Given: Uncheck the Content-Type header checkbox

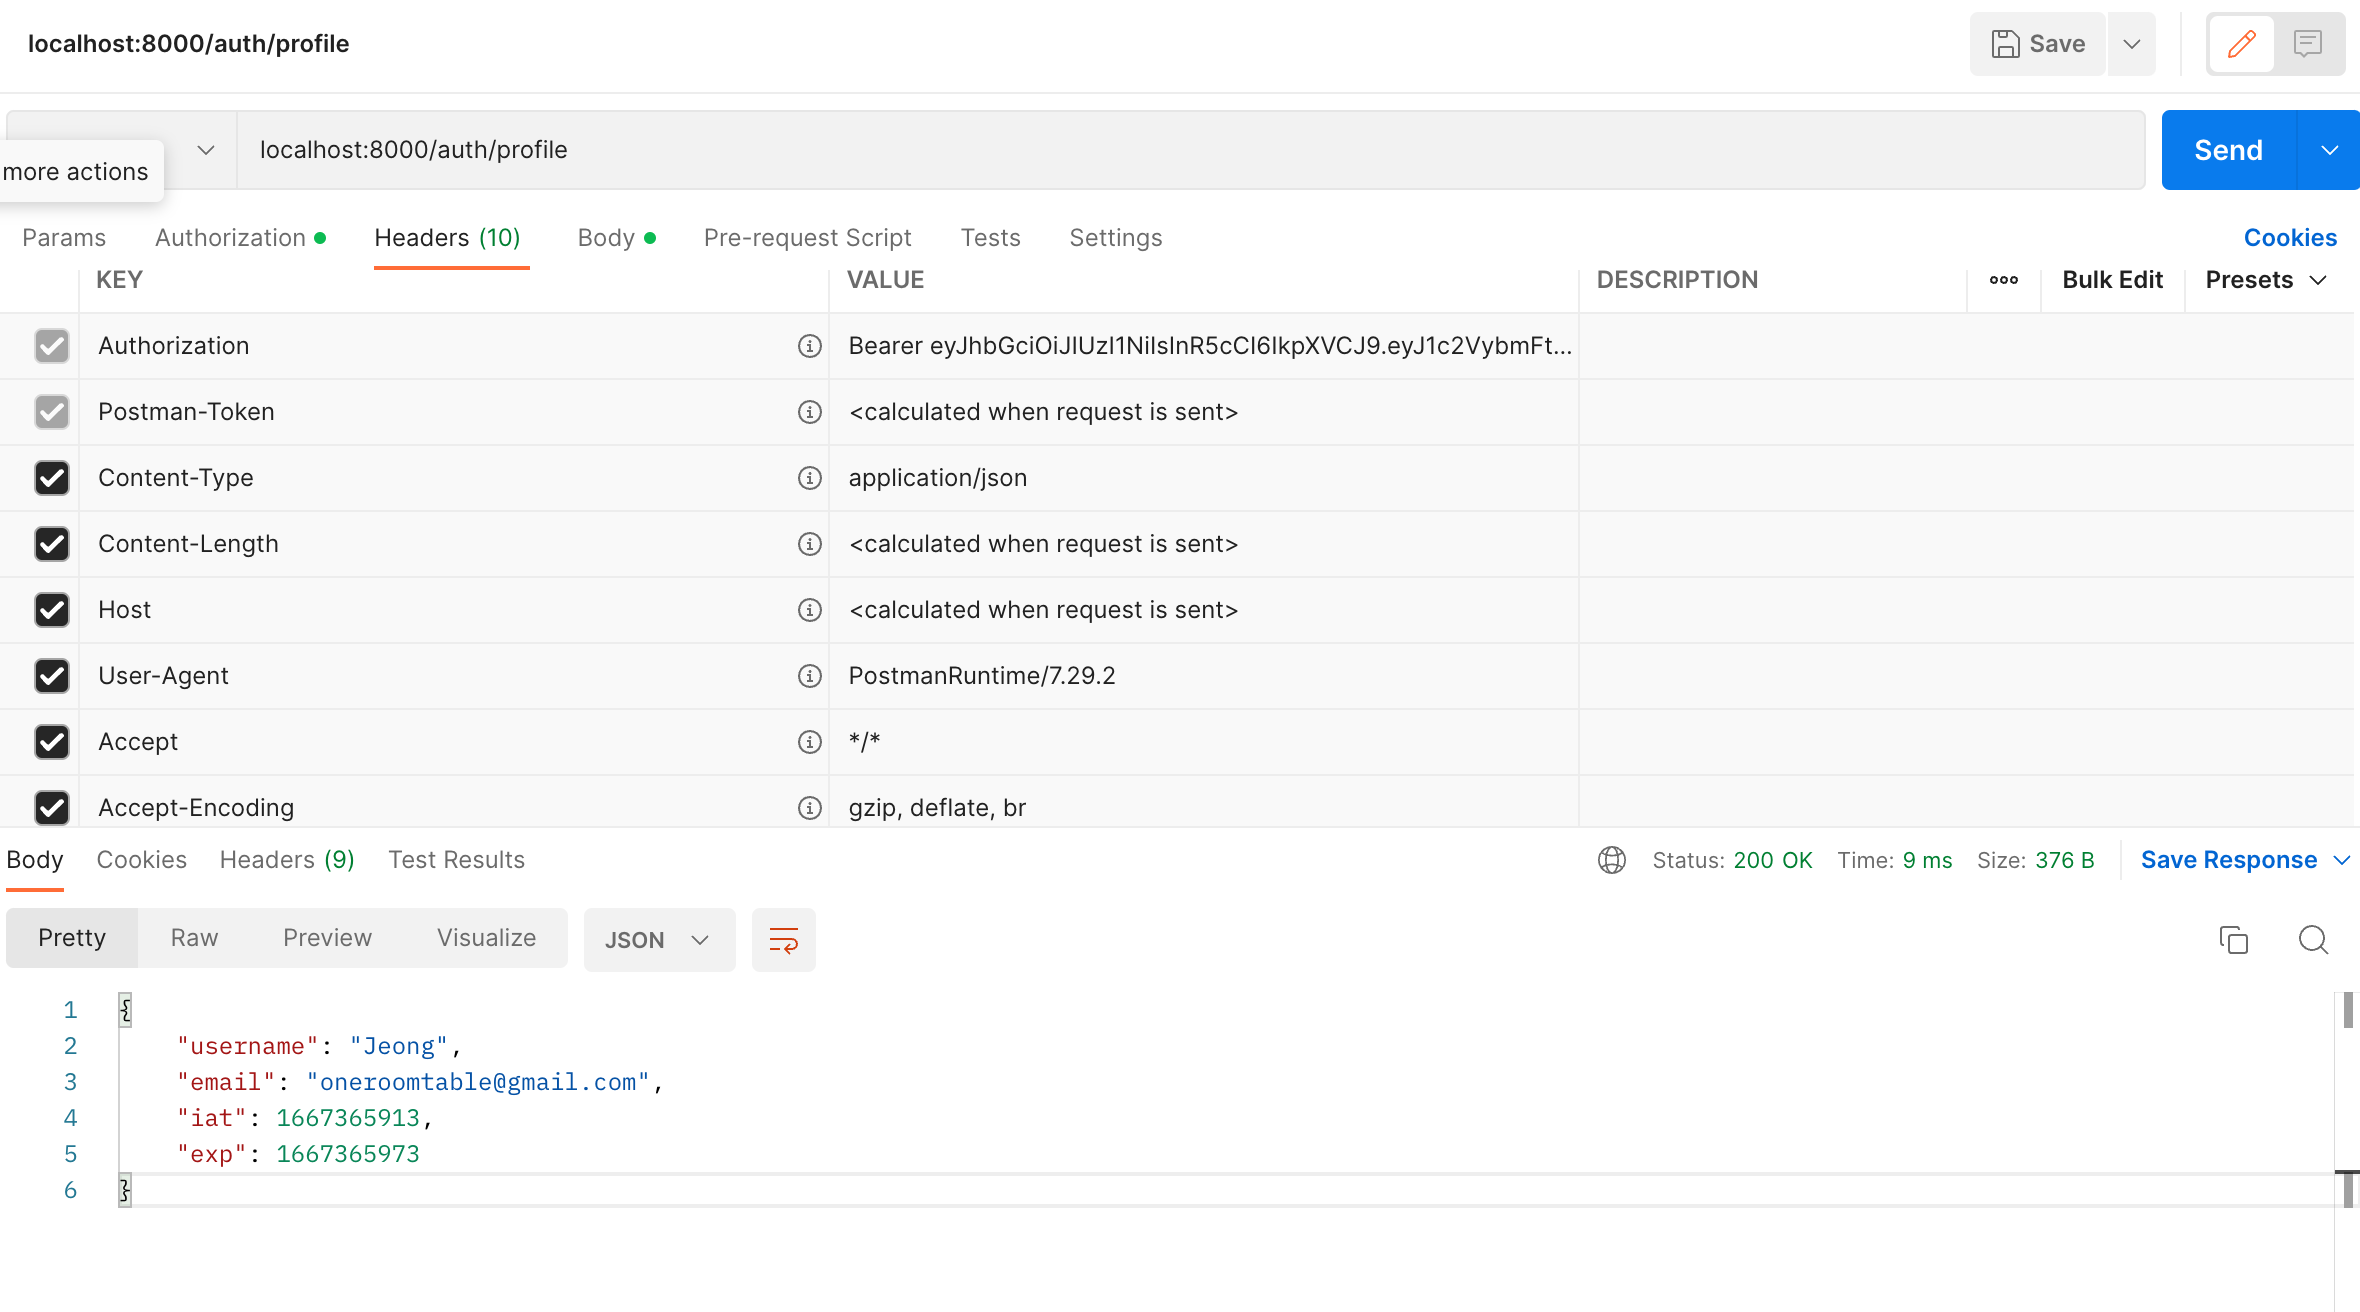Looking at the screenshot, I should click(x=52, y=478).
